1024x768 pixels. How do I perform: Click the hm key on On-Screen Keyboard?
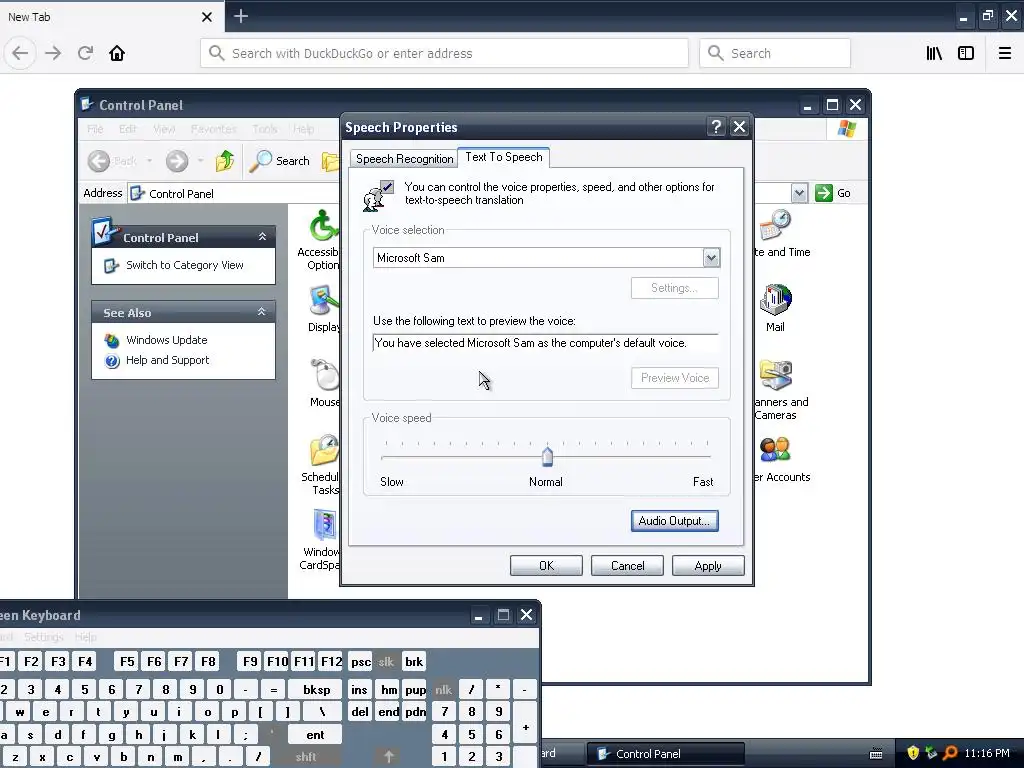click(389, 690)
